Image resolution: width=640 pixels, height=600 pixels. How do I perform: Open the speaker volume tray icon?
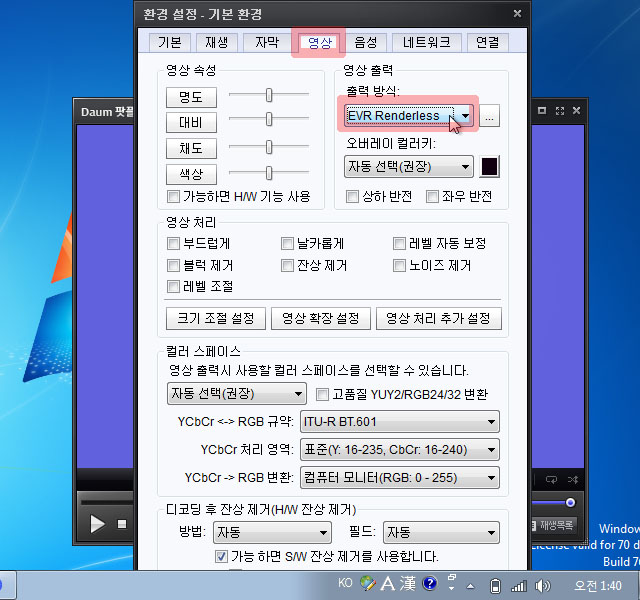tap(543, 585)
